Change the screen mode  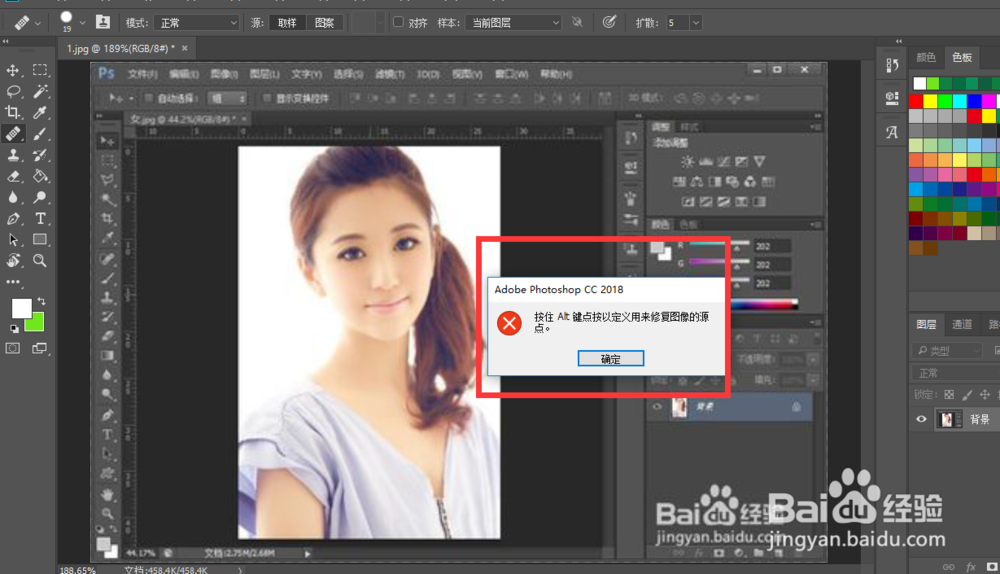(x=40, y=348)
